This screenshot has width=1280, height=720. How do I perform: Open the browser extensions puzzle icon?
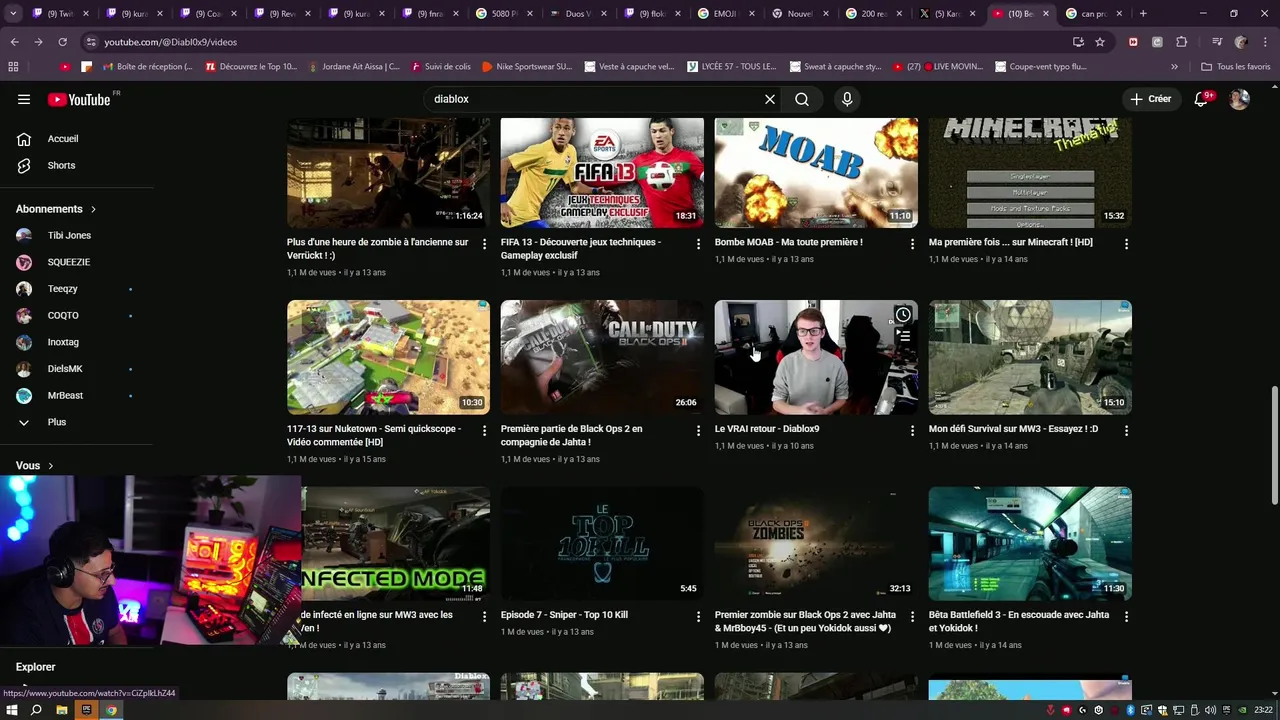coord(1181,42)
